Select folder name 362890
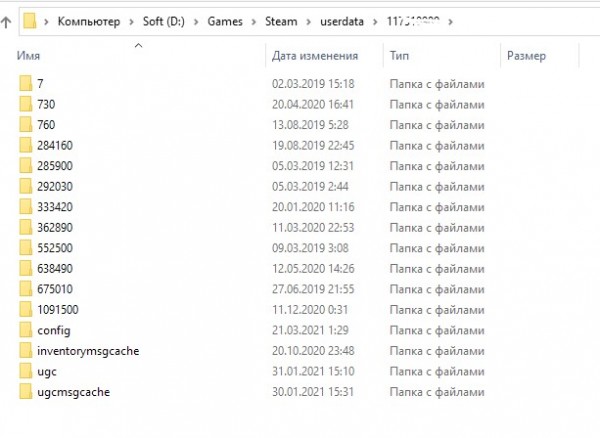The width and height of the screenshot is (600, 438). (55, 228)
